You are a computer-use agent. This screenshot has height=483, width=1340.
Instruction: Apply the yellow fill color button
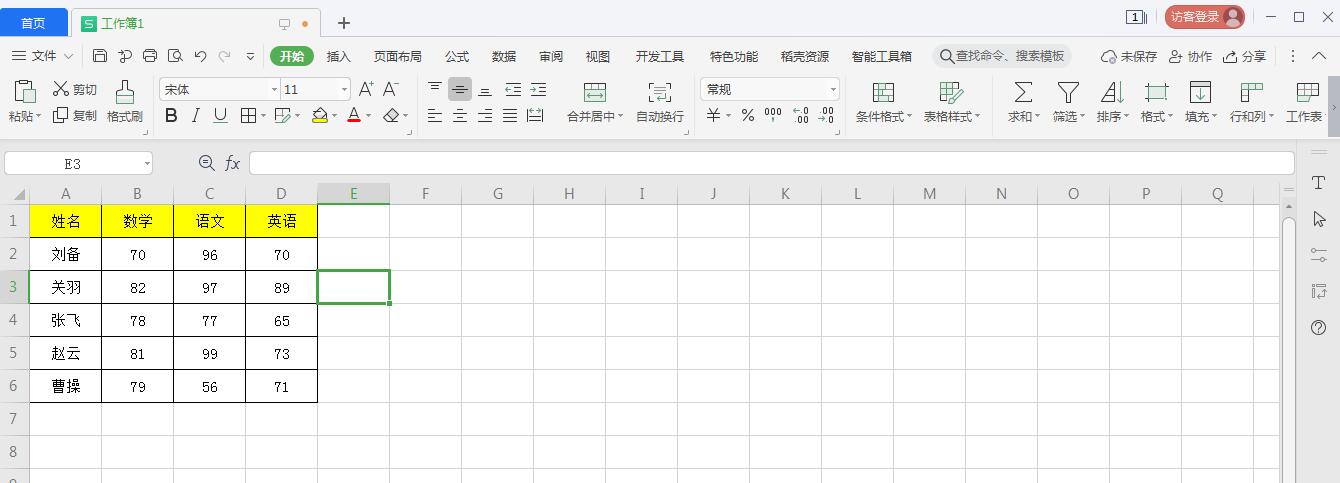(319, 116)
